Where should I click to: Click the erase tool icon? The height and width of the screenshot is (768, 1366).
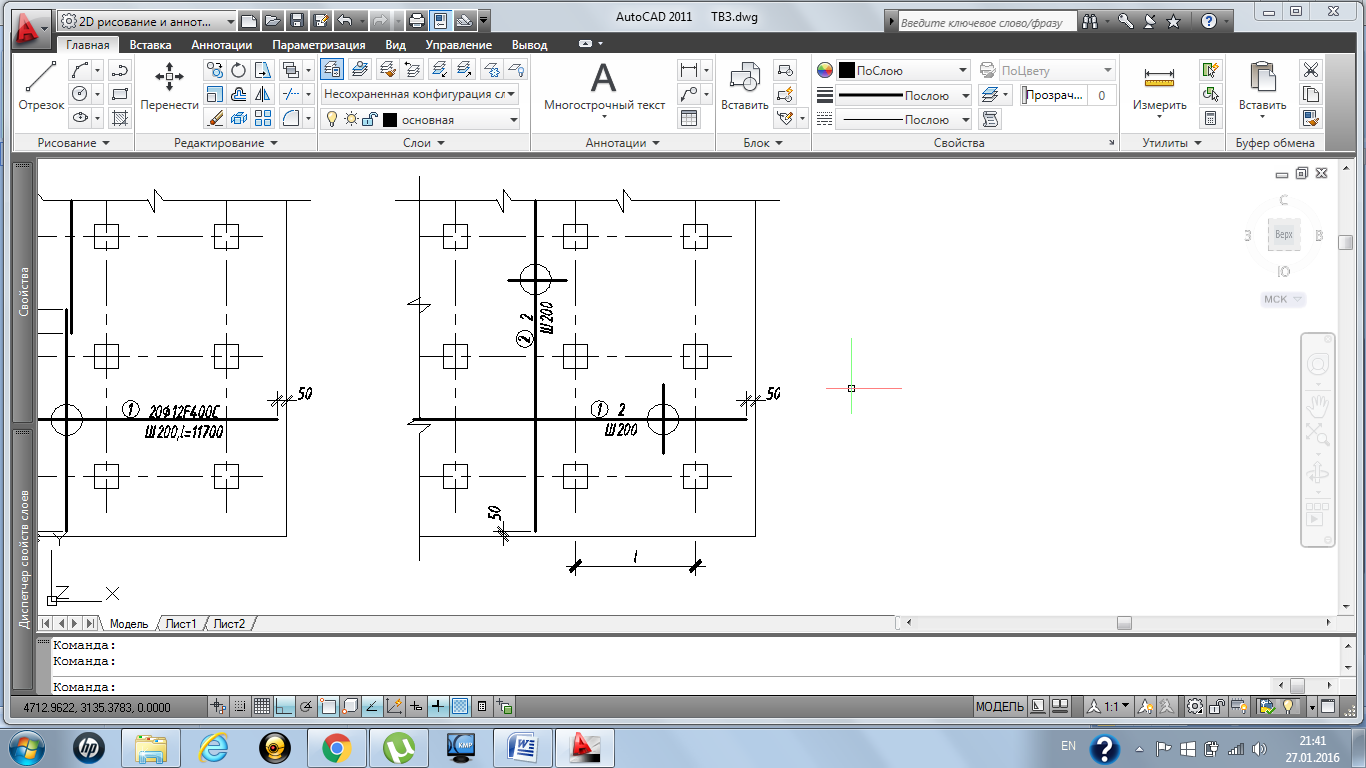point(214,118)
